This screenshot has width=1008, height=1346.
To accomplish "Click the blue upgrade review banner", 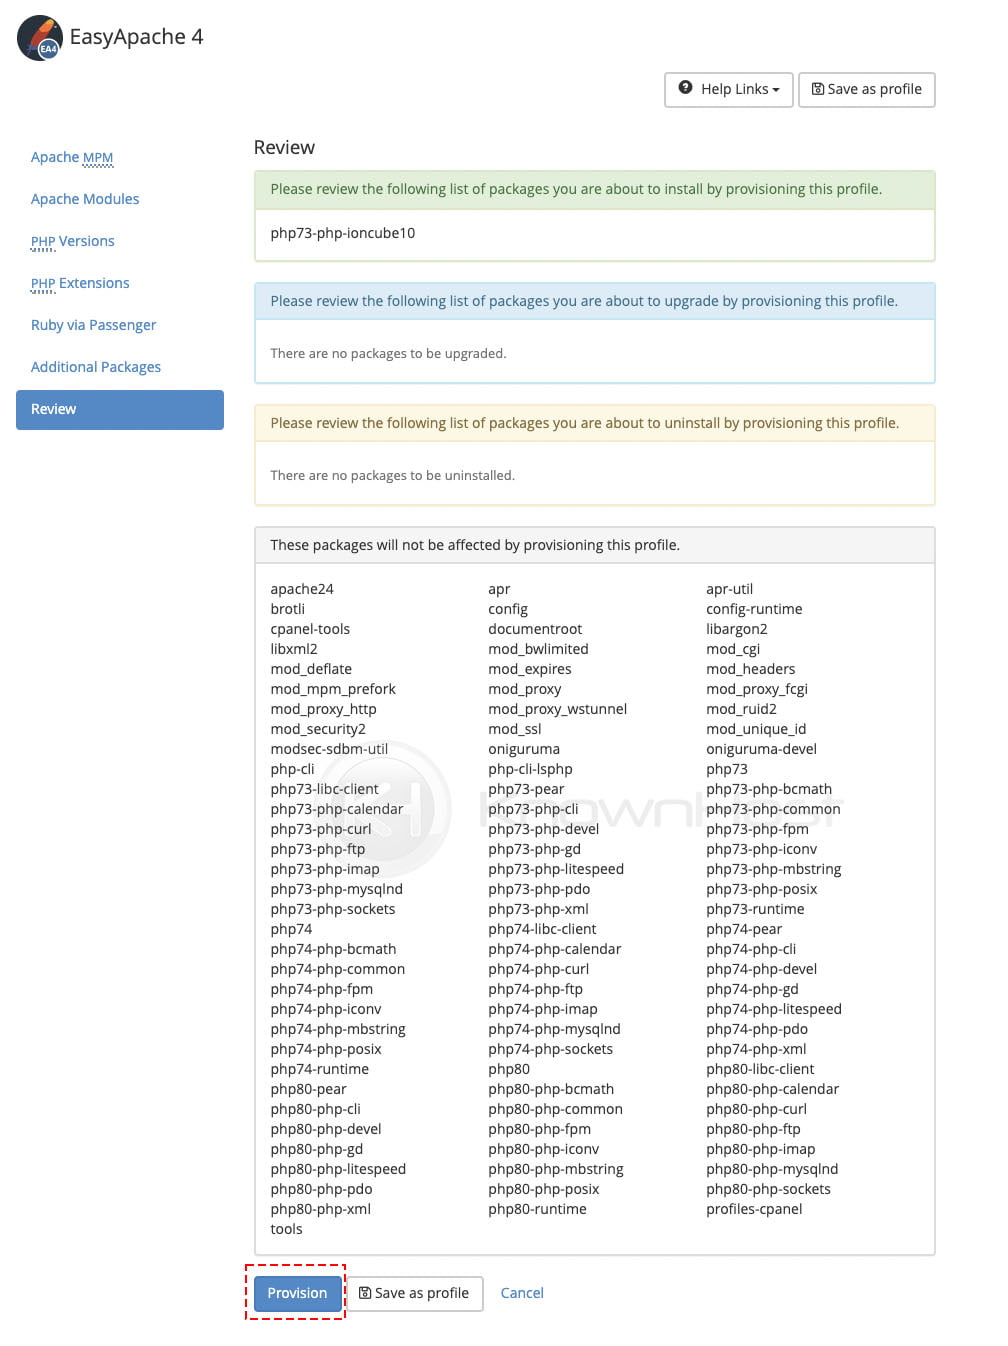I will (x=594, y=301).
